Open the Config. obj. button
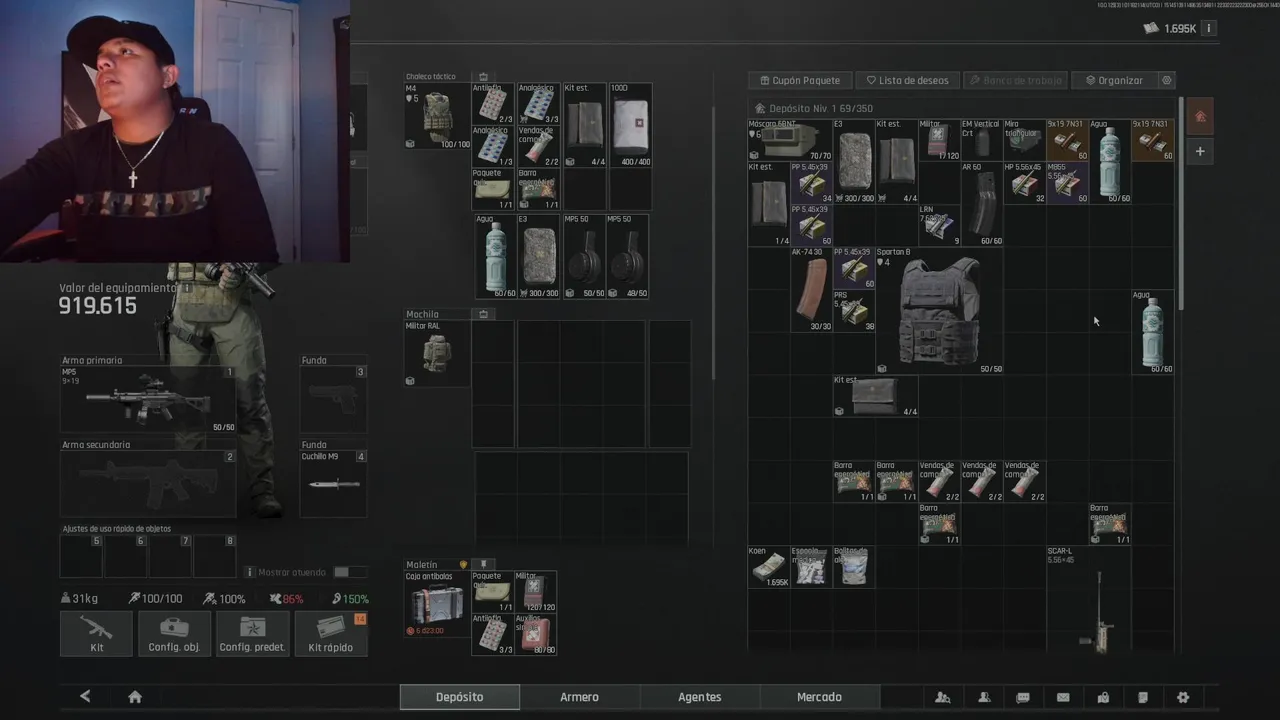The image size is (1280, 720). [x=174, y=633]
